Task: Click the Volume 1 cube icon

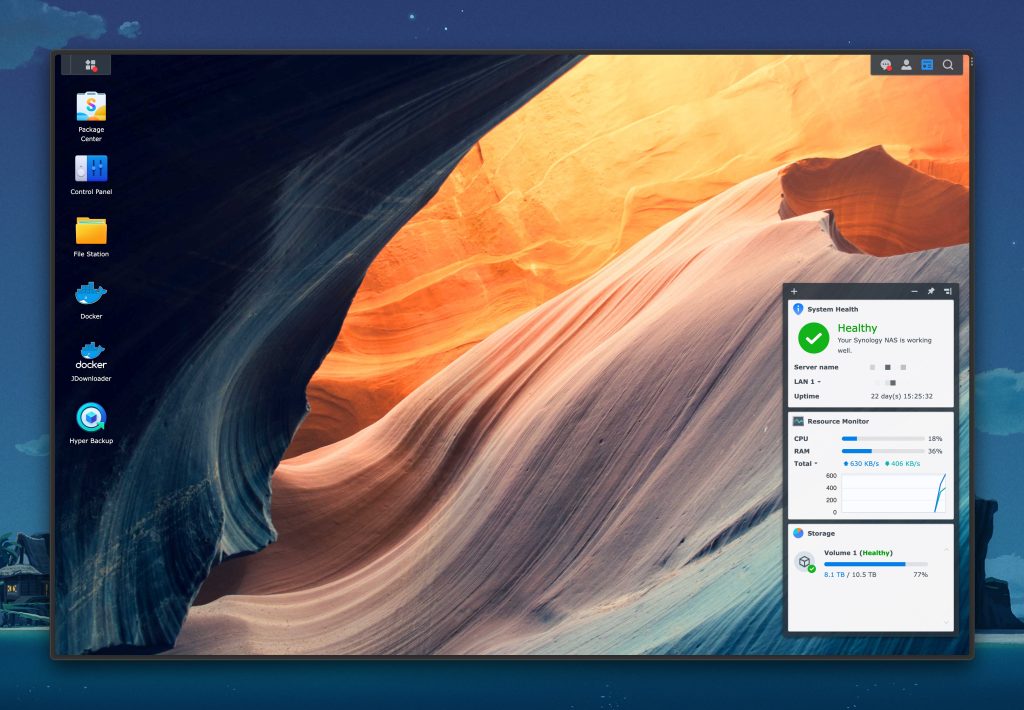Action: pyautogui.click(x=805, y=562)
